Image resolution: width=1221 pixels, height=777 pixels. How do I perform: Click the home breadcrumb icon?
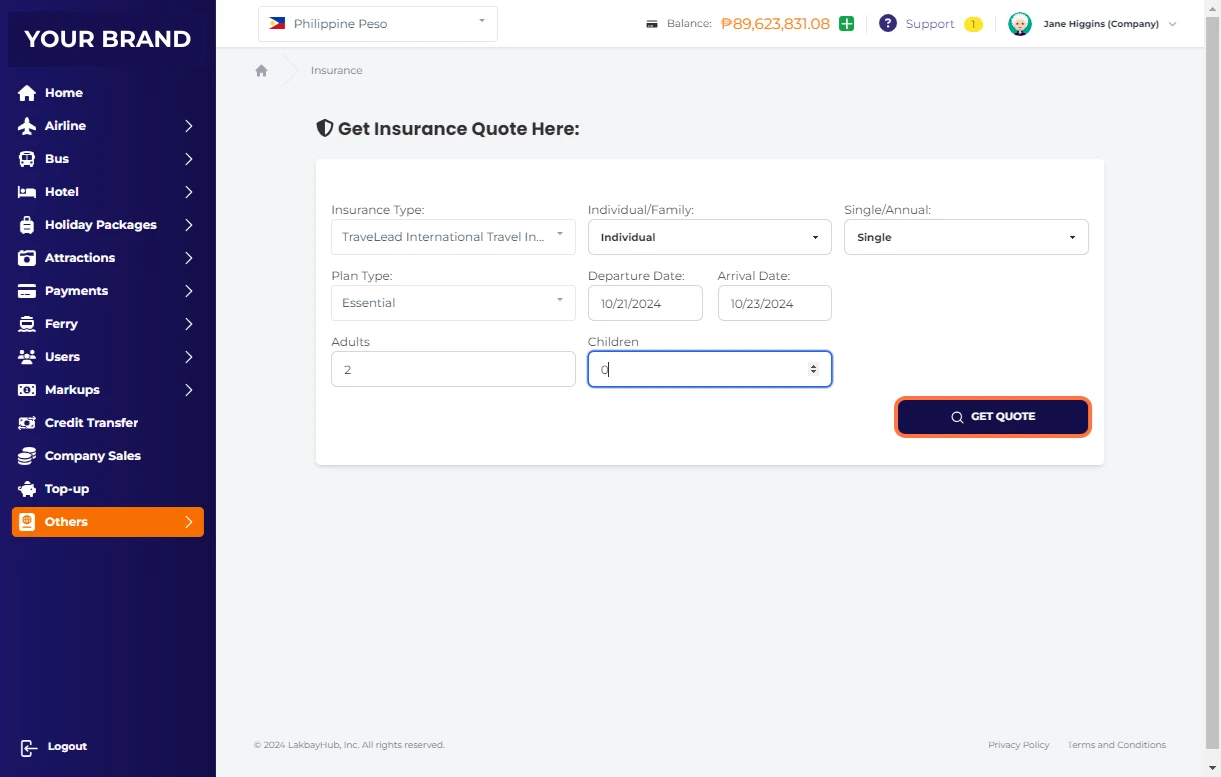261,71
